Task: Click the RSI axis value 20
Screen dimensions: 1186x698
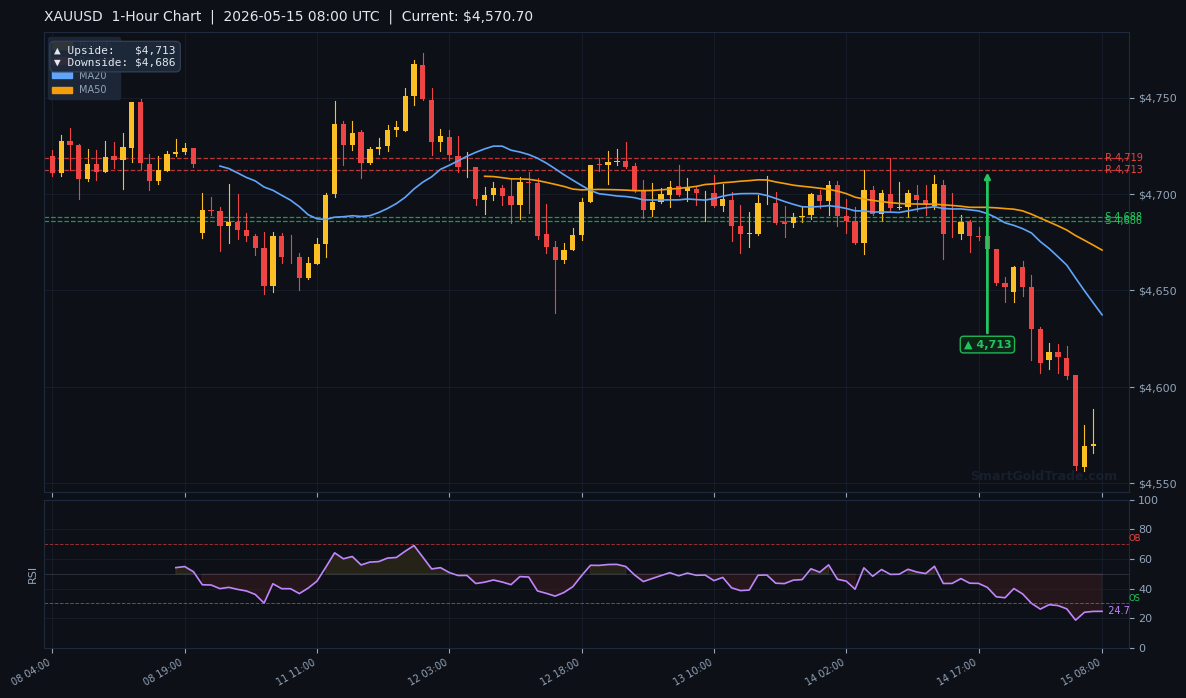Action: [1144, 619]
